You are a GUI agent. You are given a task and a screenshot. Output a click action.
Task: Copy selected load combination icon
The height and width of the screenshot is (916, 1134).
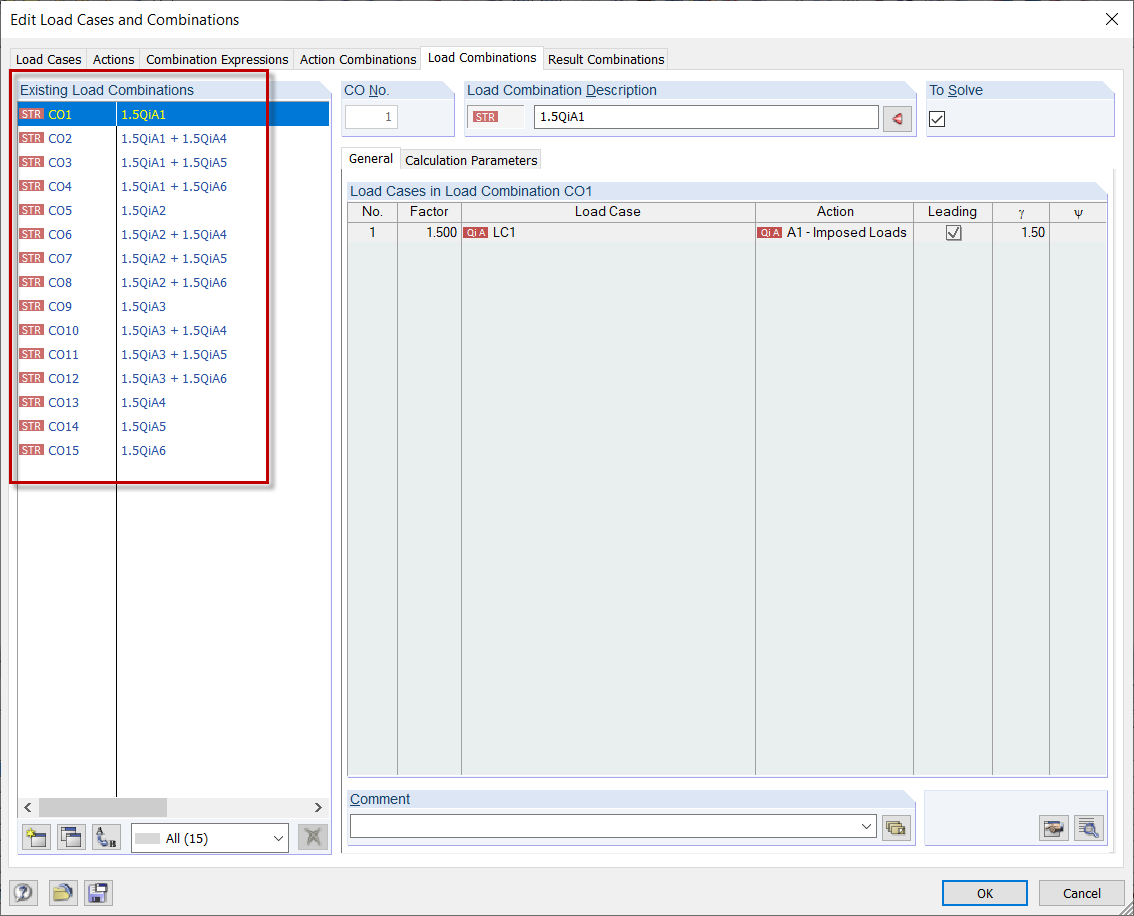pyautogui.click(x=71, y=838)
